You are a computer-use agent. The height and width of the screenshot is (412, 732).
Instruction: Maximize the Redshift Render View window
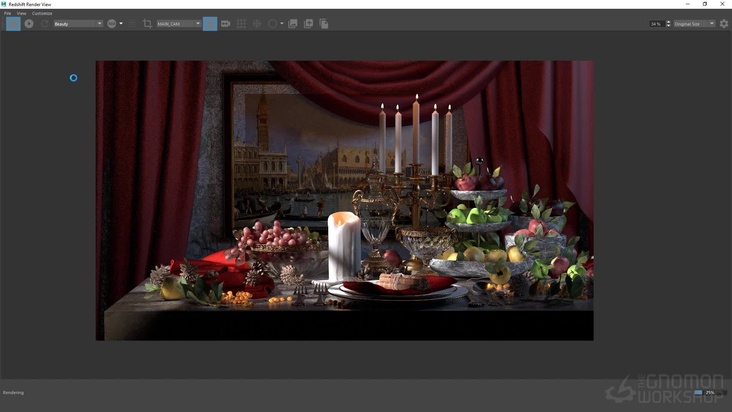pos(705,4)
